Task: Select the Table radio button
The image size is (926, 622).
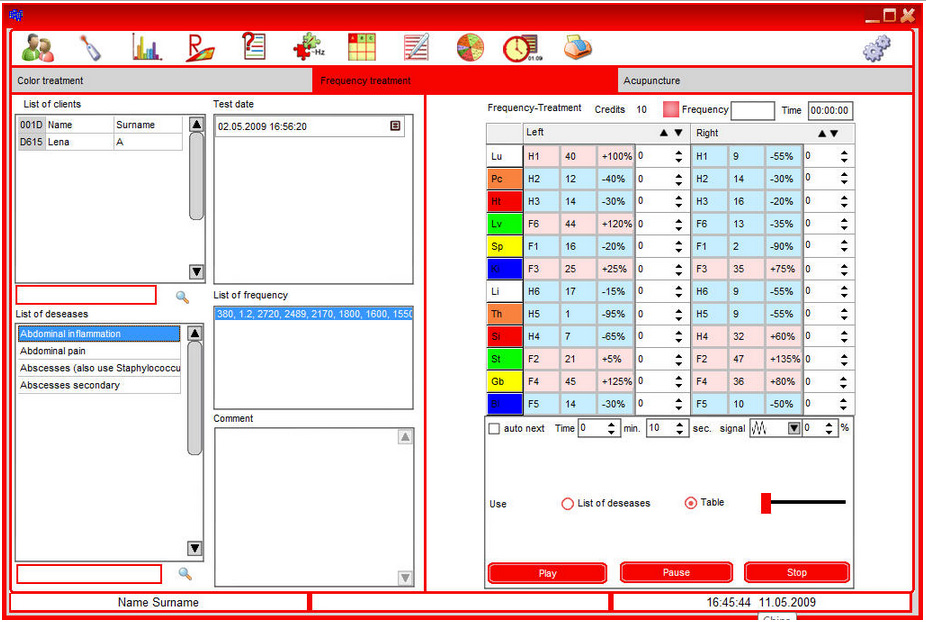Action: tap(690, 503)
